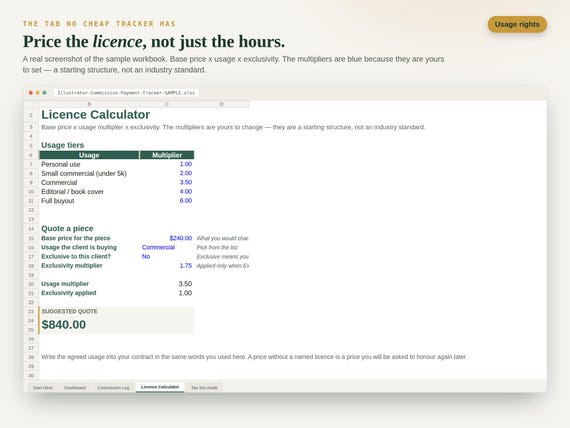
Task: Select column C header
Action: [x=167, y=104]
